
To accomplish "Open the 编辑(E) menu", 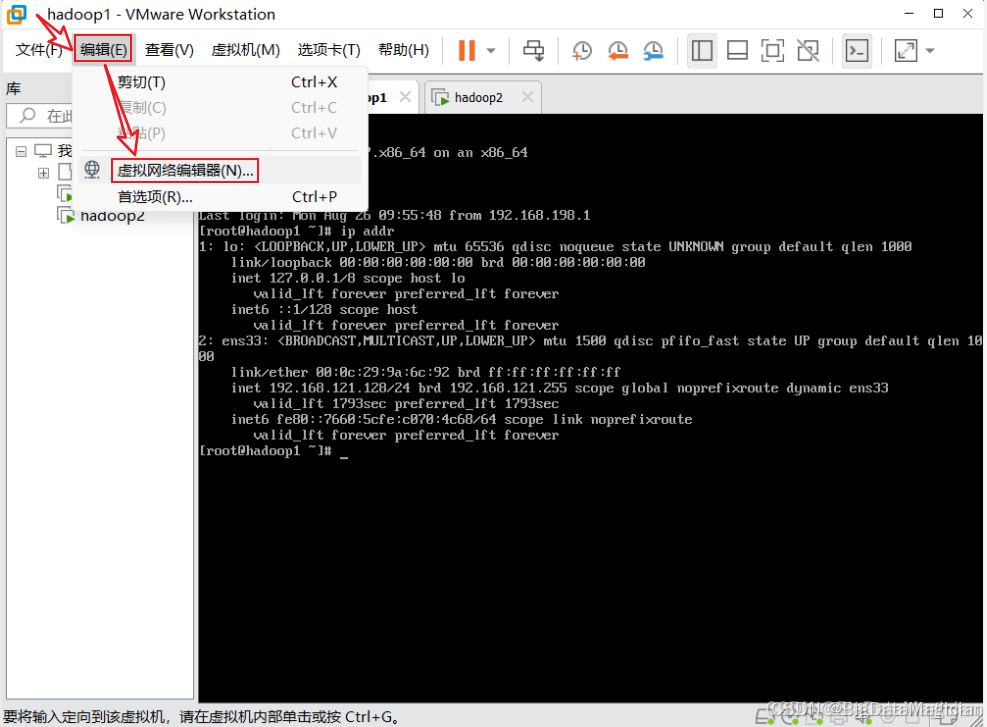I will (x=103, y=49).
